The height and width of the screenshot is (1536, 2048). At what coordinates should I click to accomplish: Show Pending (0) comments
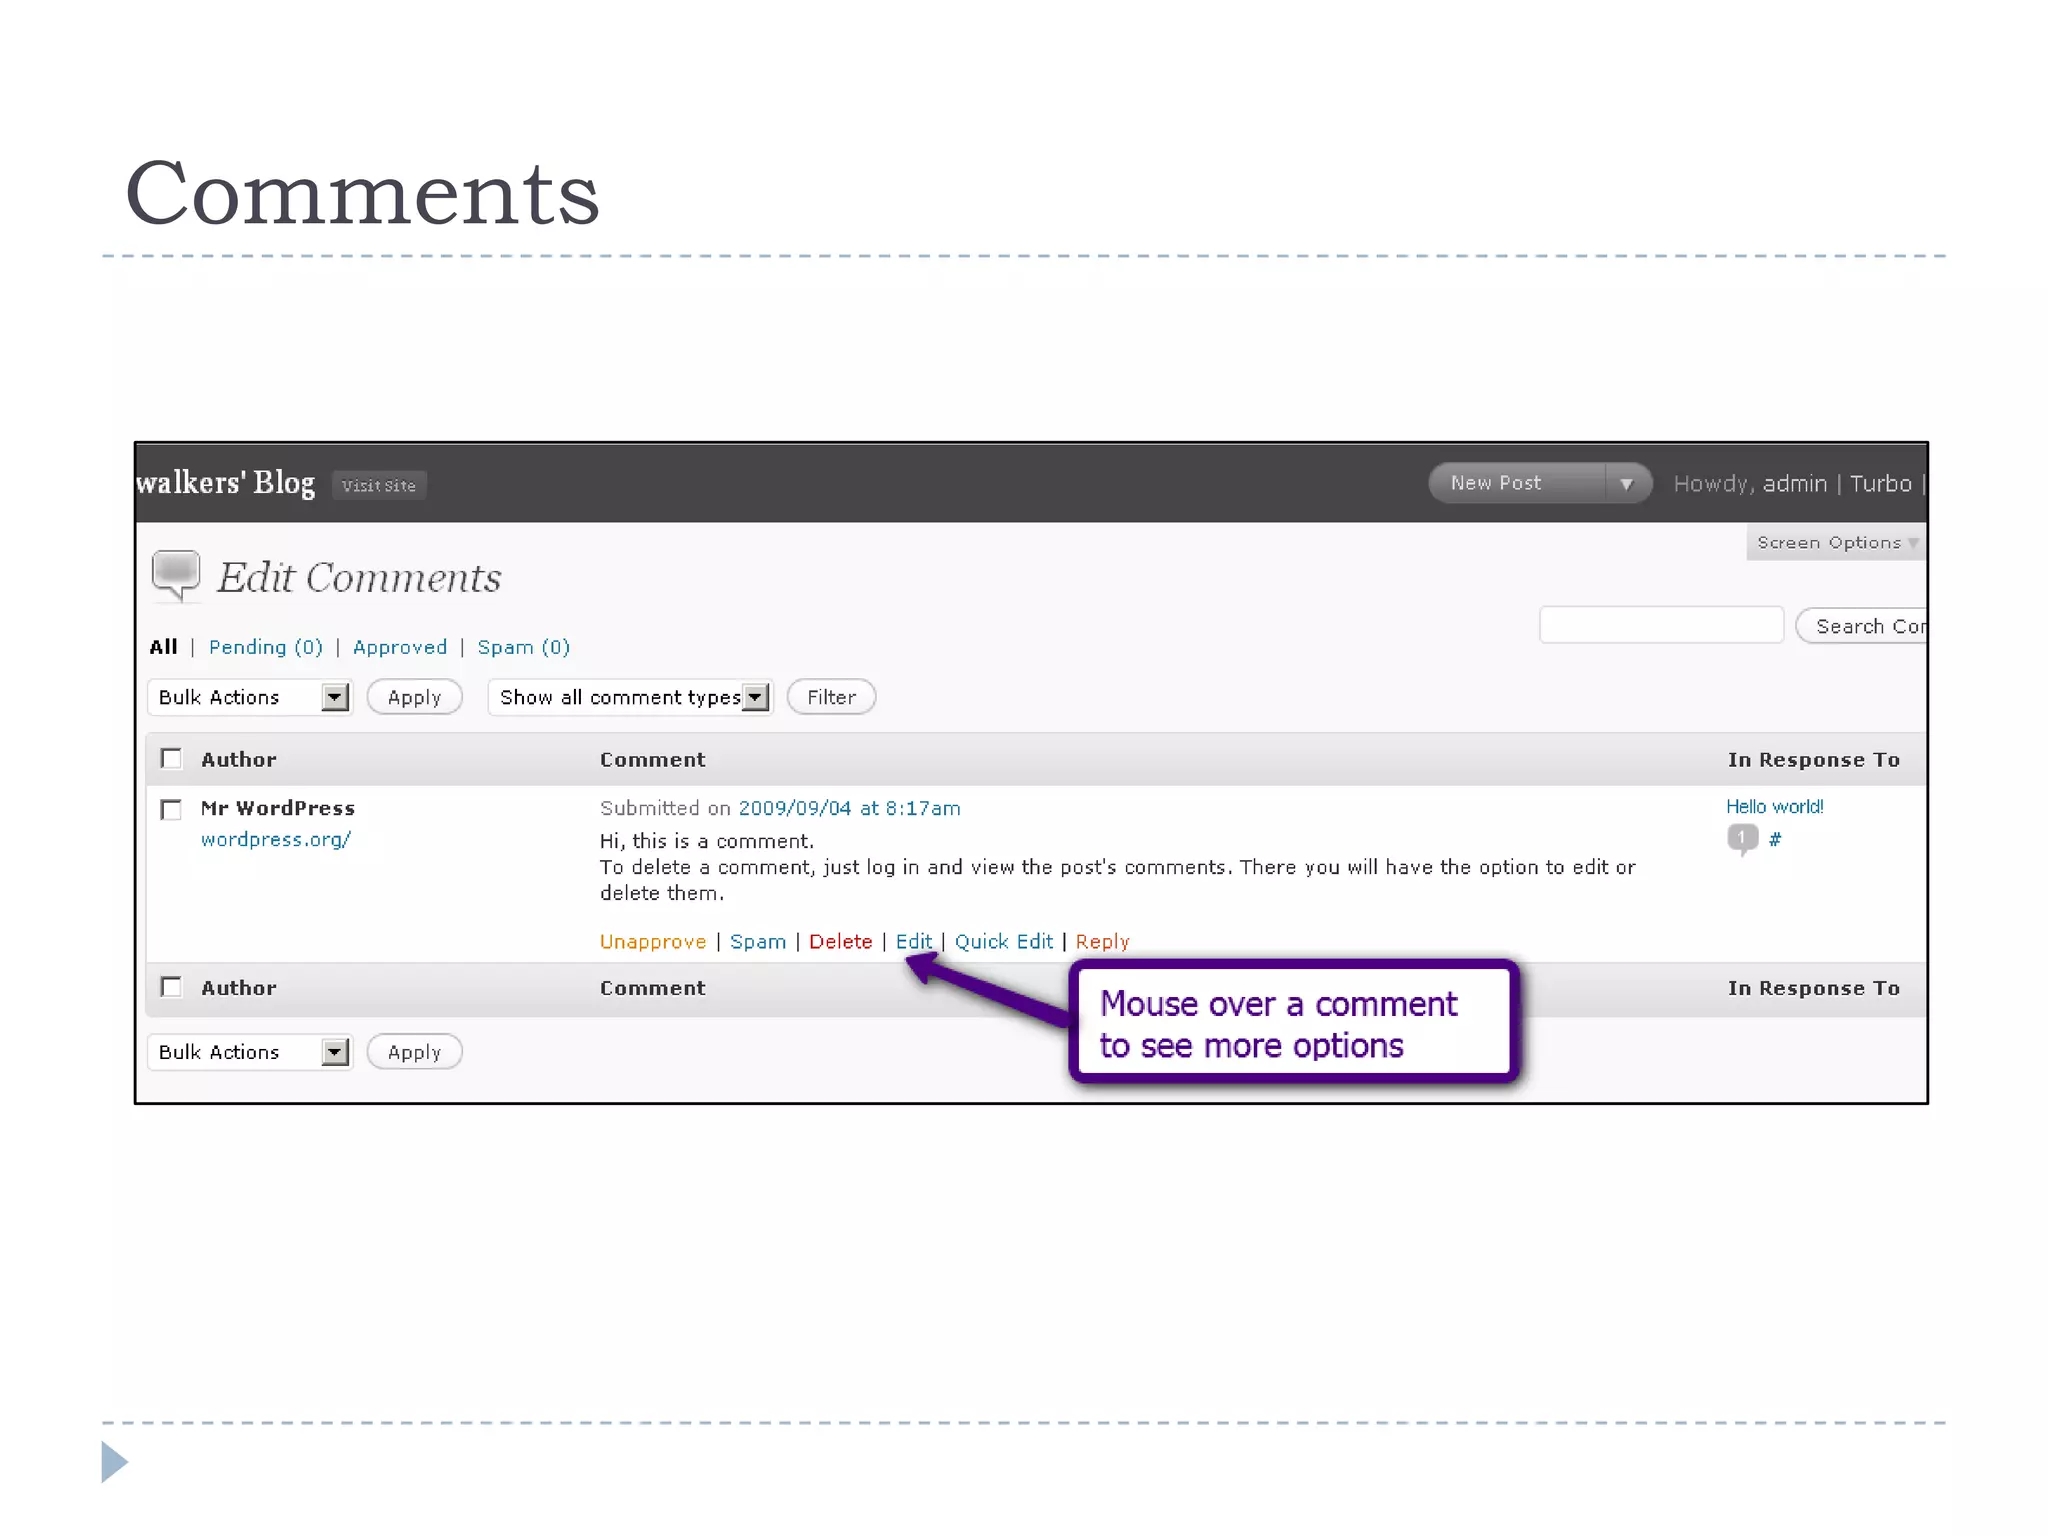tap(266, 647)
